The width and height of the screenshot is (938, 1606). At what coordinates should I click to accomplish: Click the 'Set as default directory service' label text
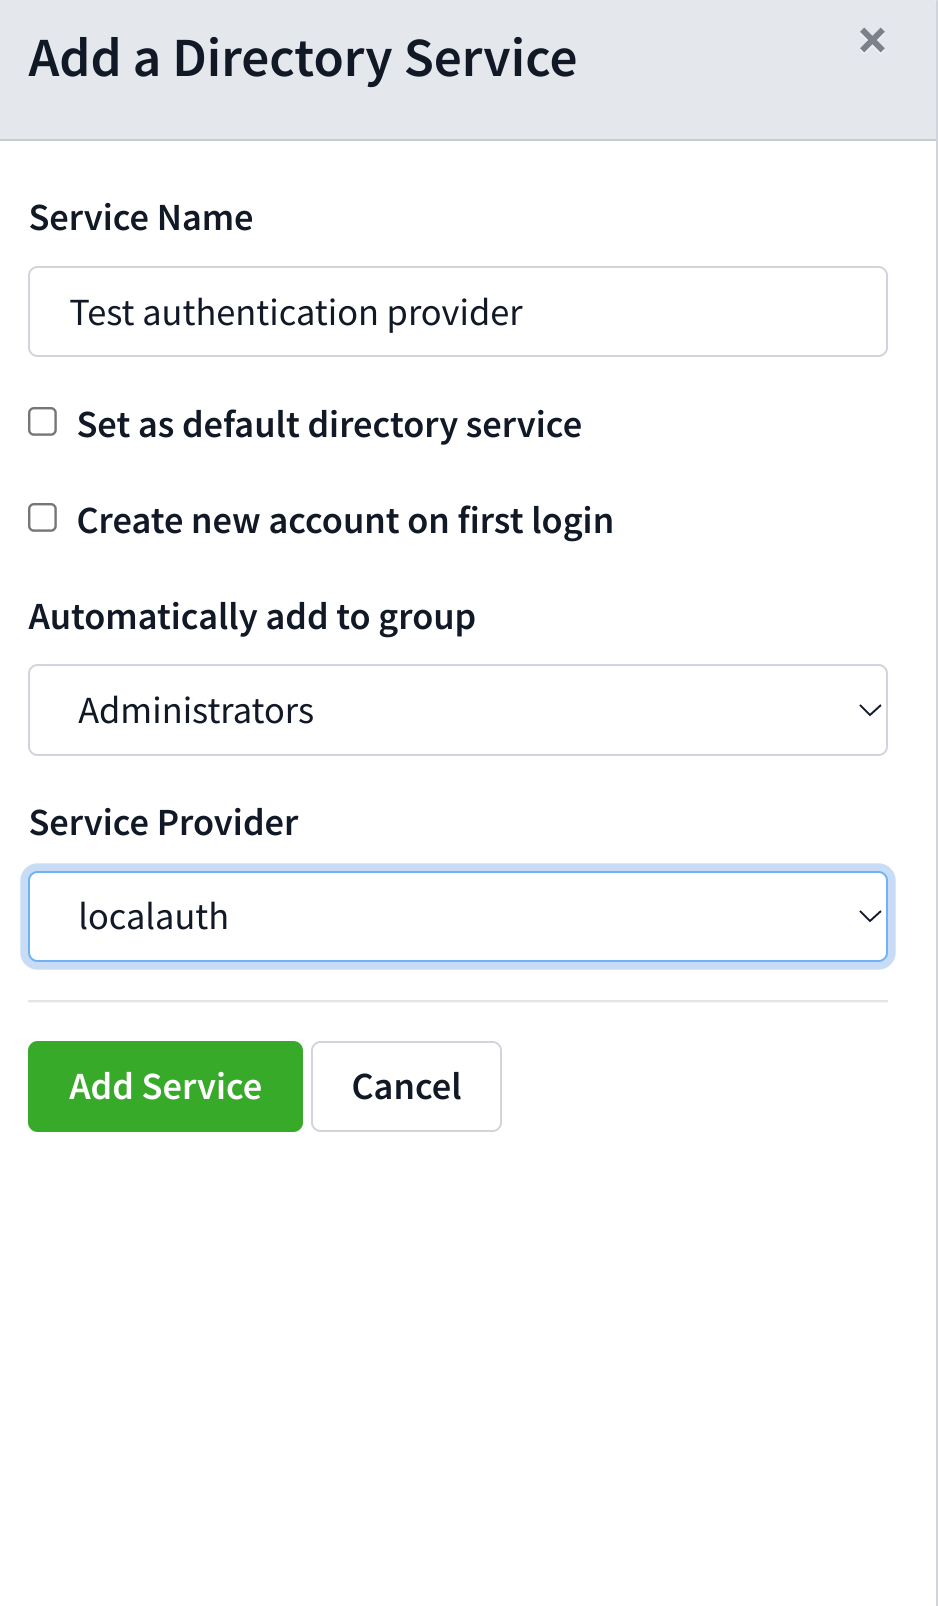coord(329,425)
